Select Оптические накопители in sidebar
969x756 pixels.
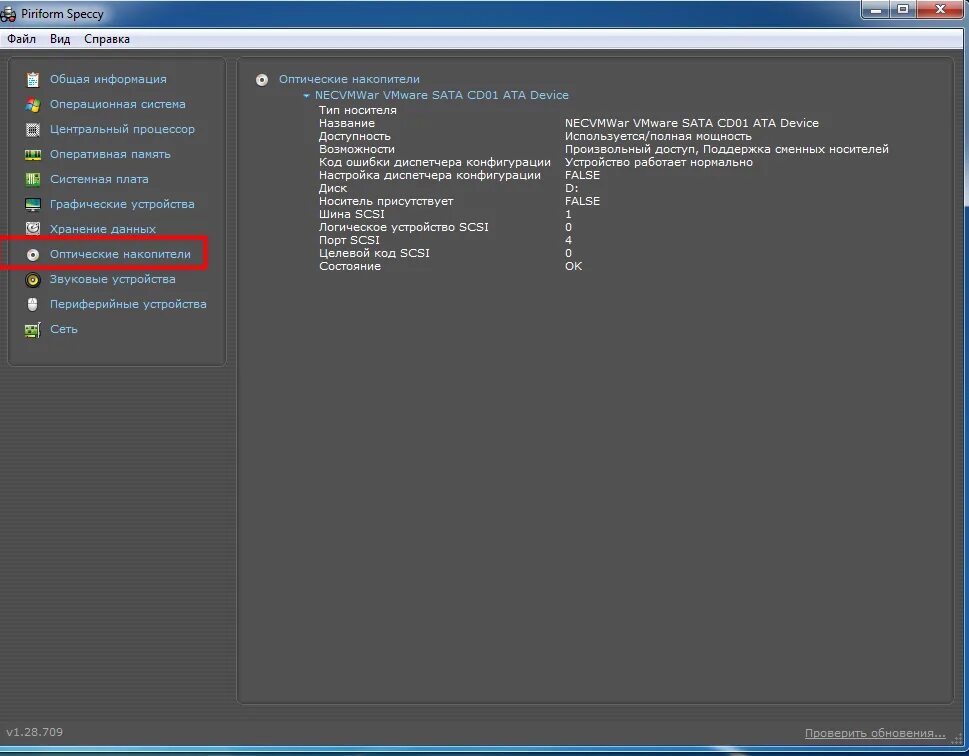120,254
